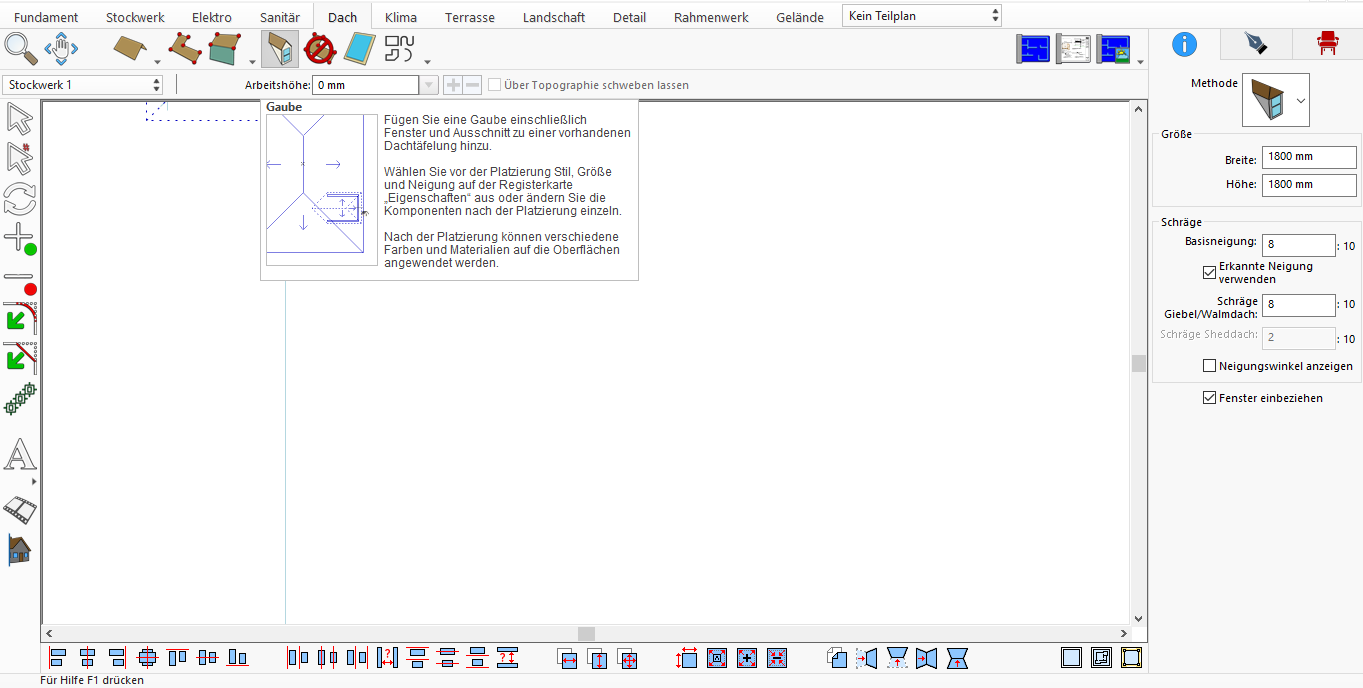The image size is (1363, 688).
Task: Click the horizontal scrollbar thumb
Action: click(x=587, y=634)
